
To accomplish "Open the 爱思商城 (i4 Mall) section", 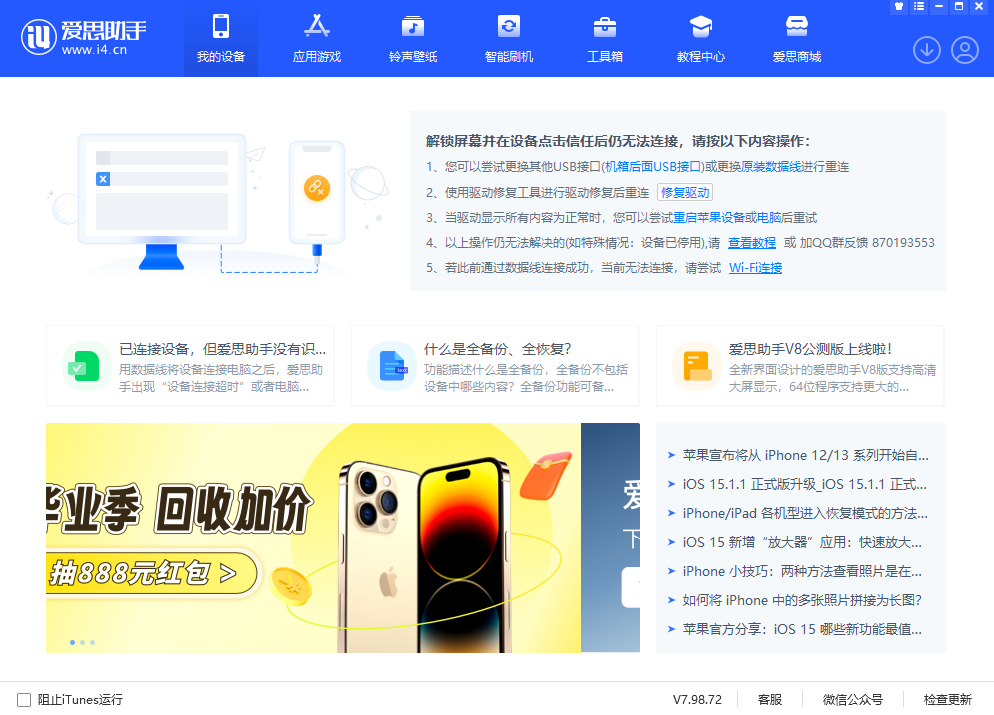I will 796,38.
